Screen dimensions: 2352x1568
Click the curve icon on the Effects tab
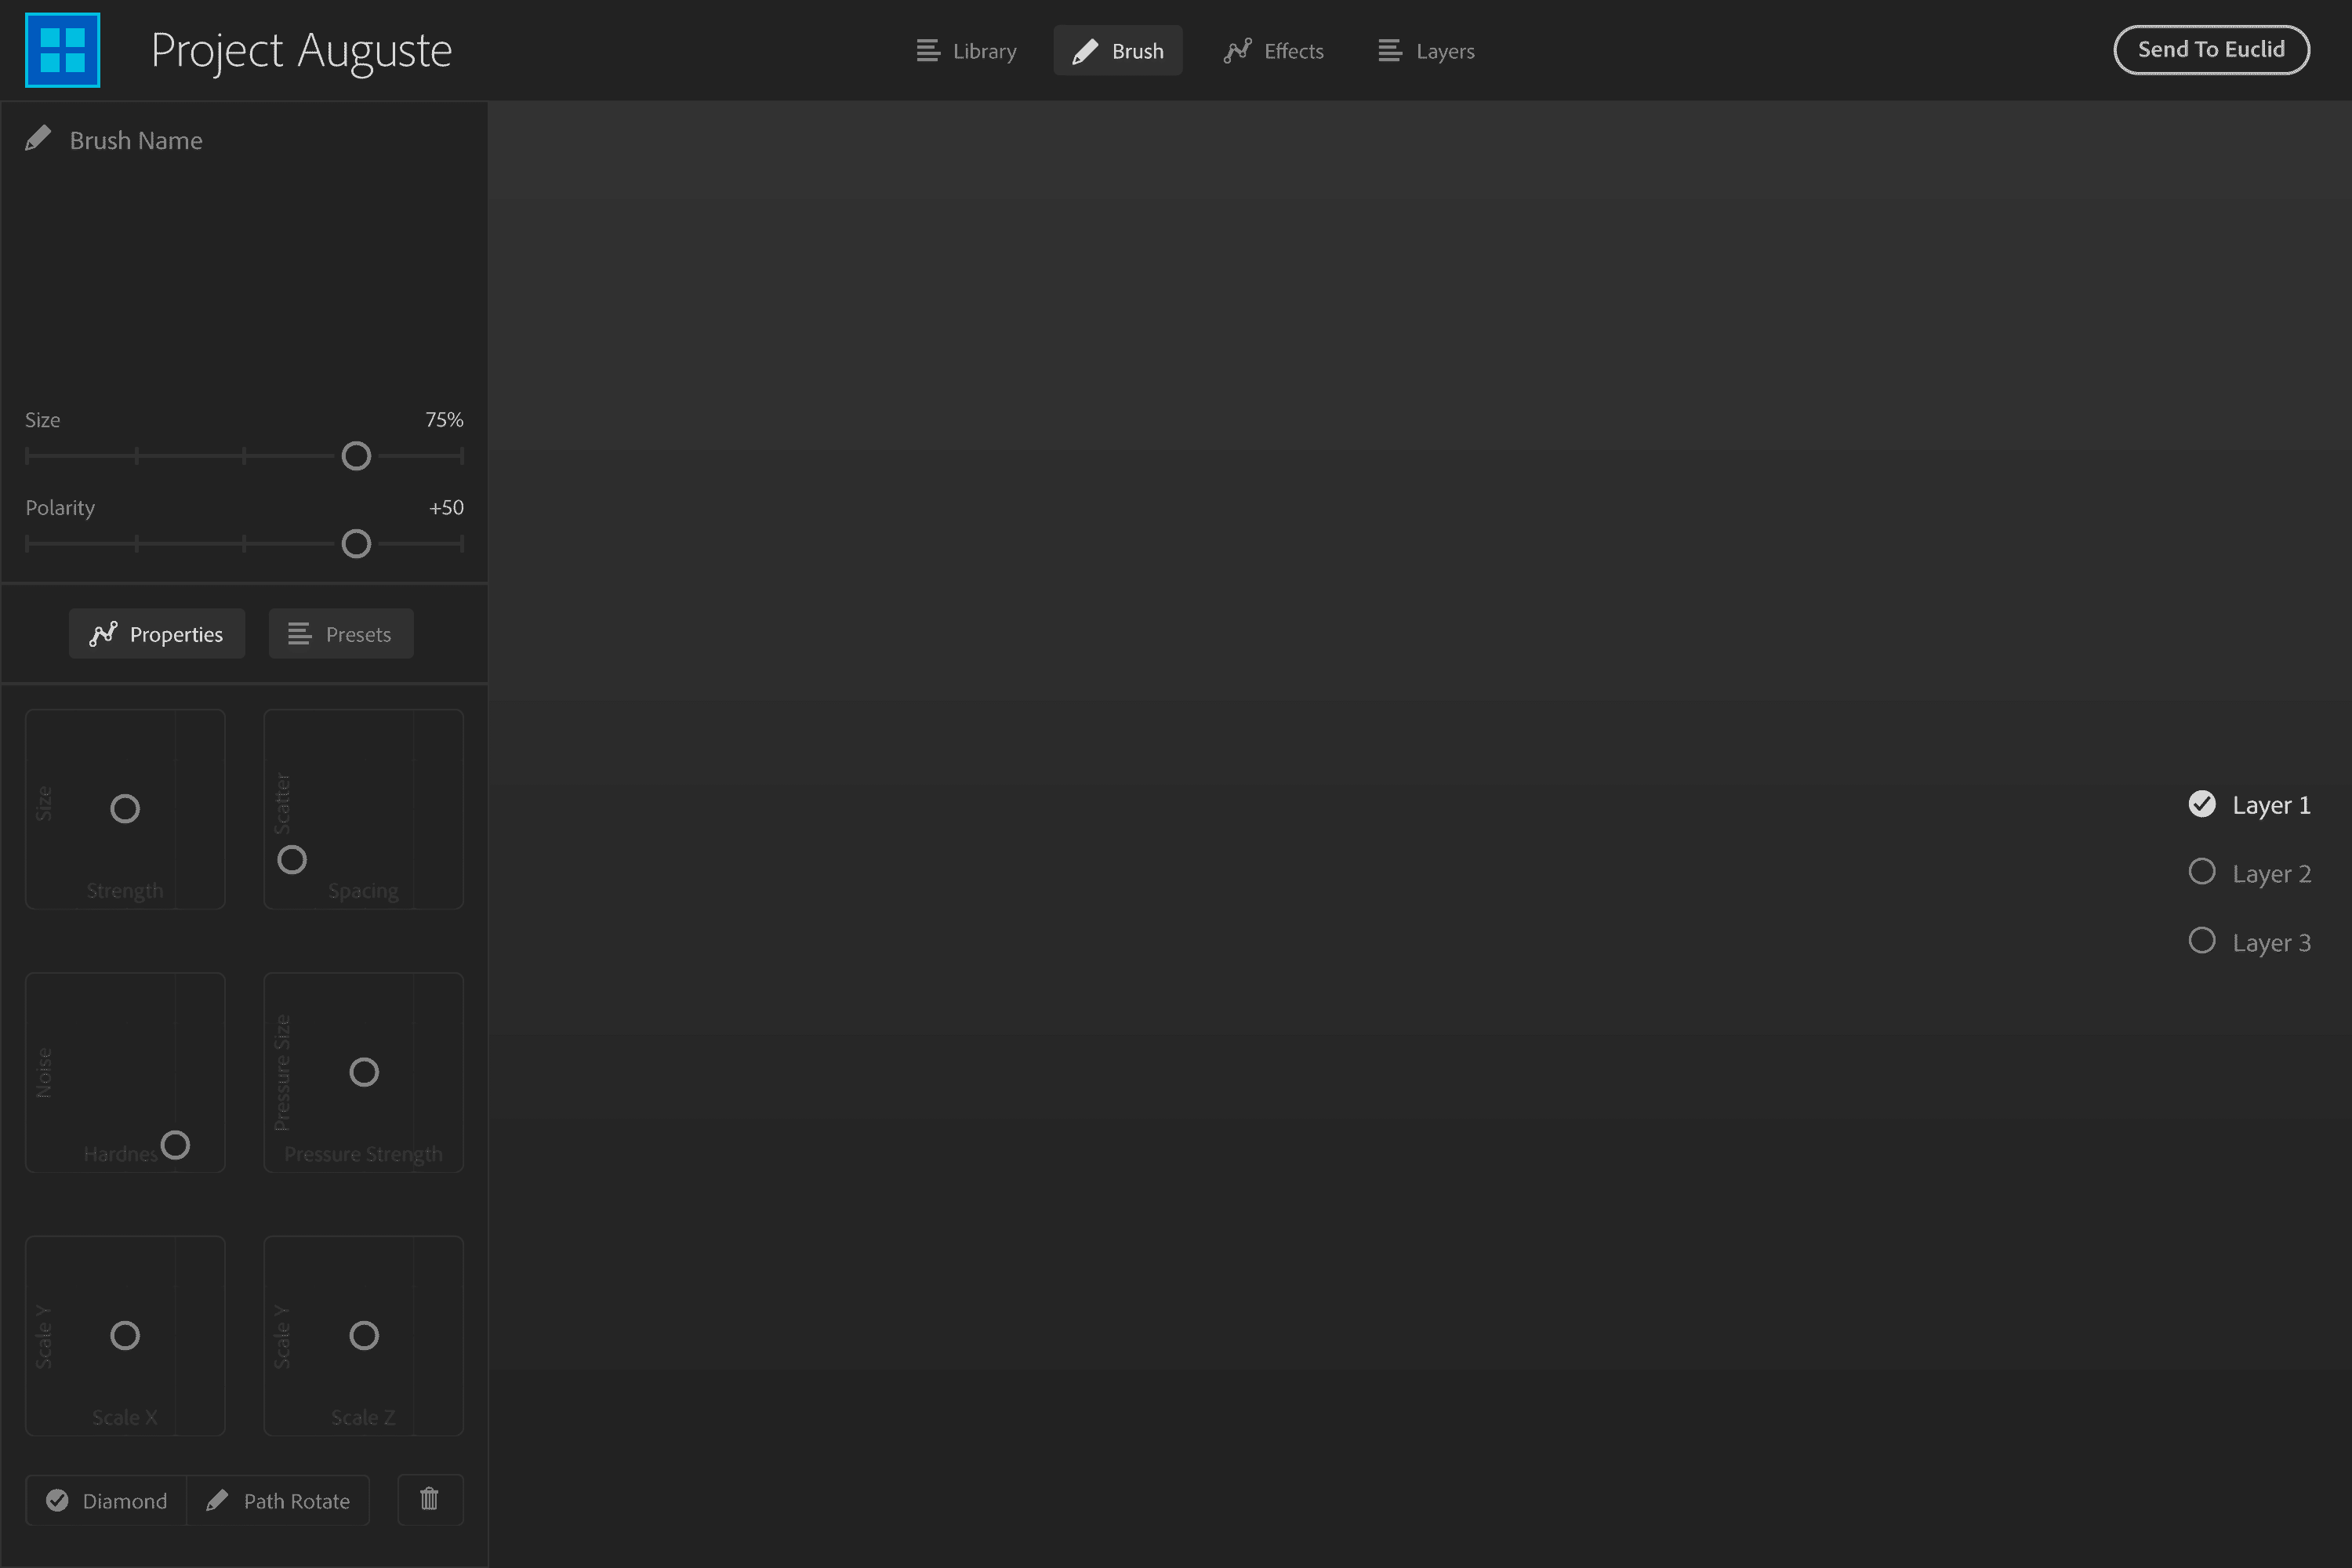click(1237, 50)
